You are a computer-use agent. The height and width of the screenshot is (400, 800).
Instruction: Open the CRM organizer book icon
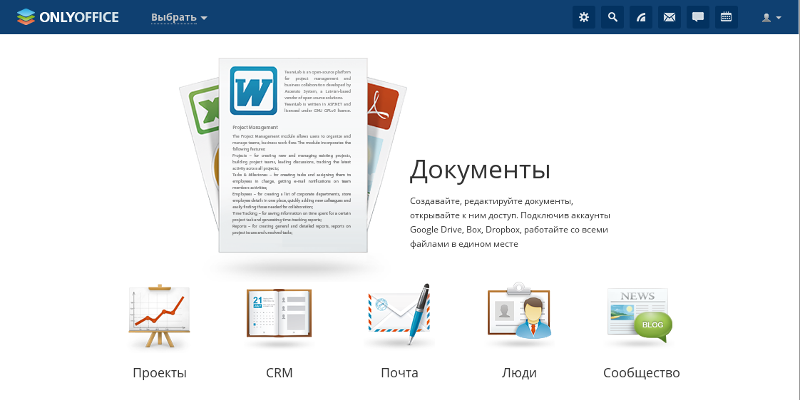tap(279, 312)
